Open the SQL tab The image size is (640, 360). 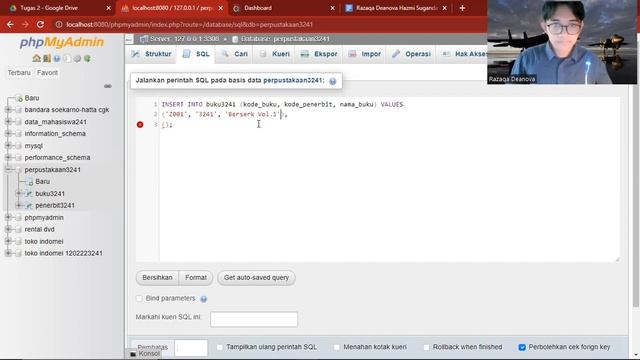pos(196,54)
